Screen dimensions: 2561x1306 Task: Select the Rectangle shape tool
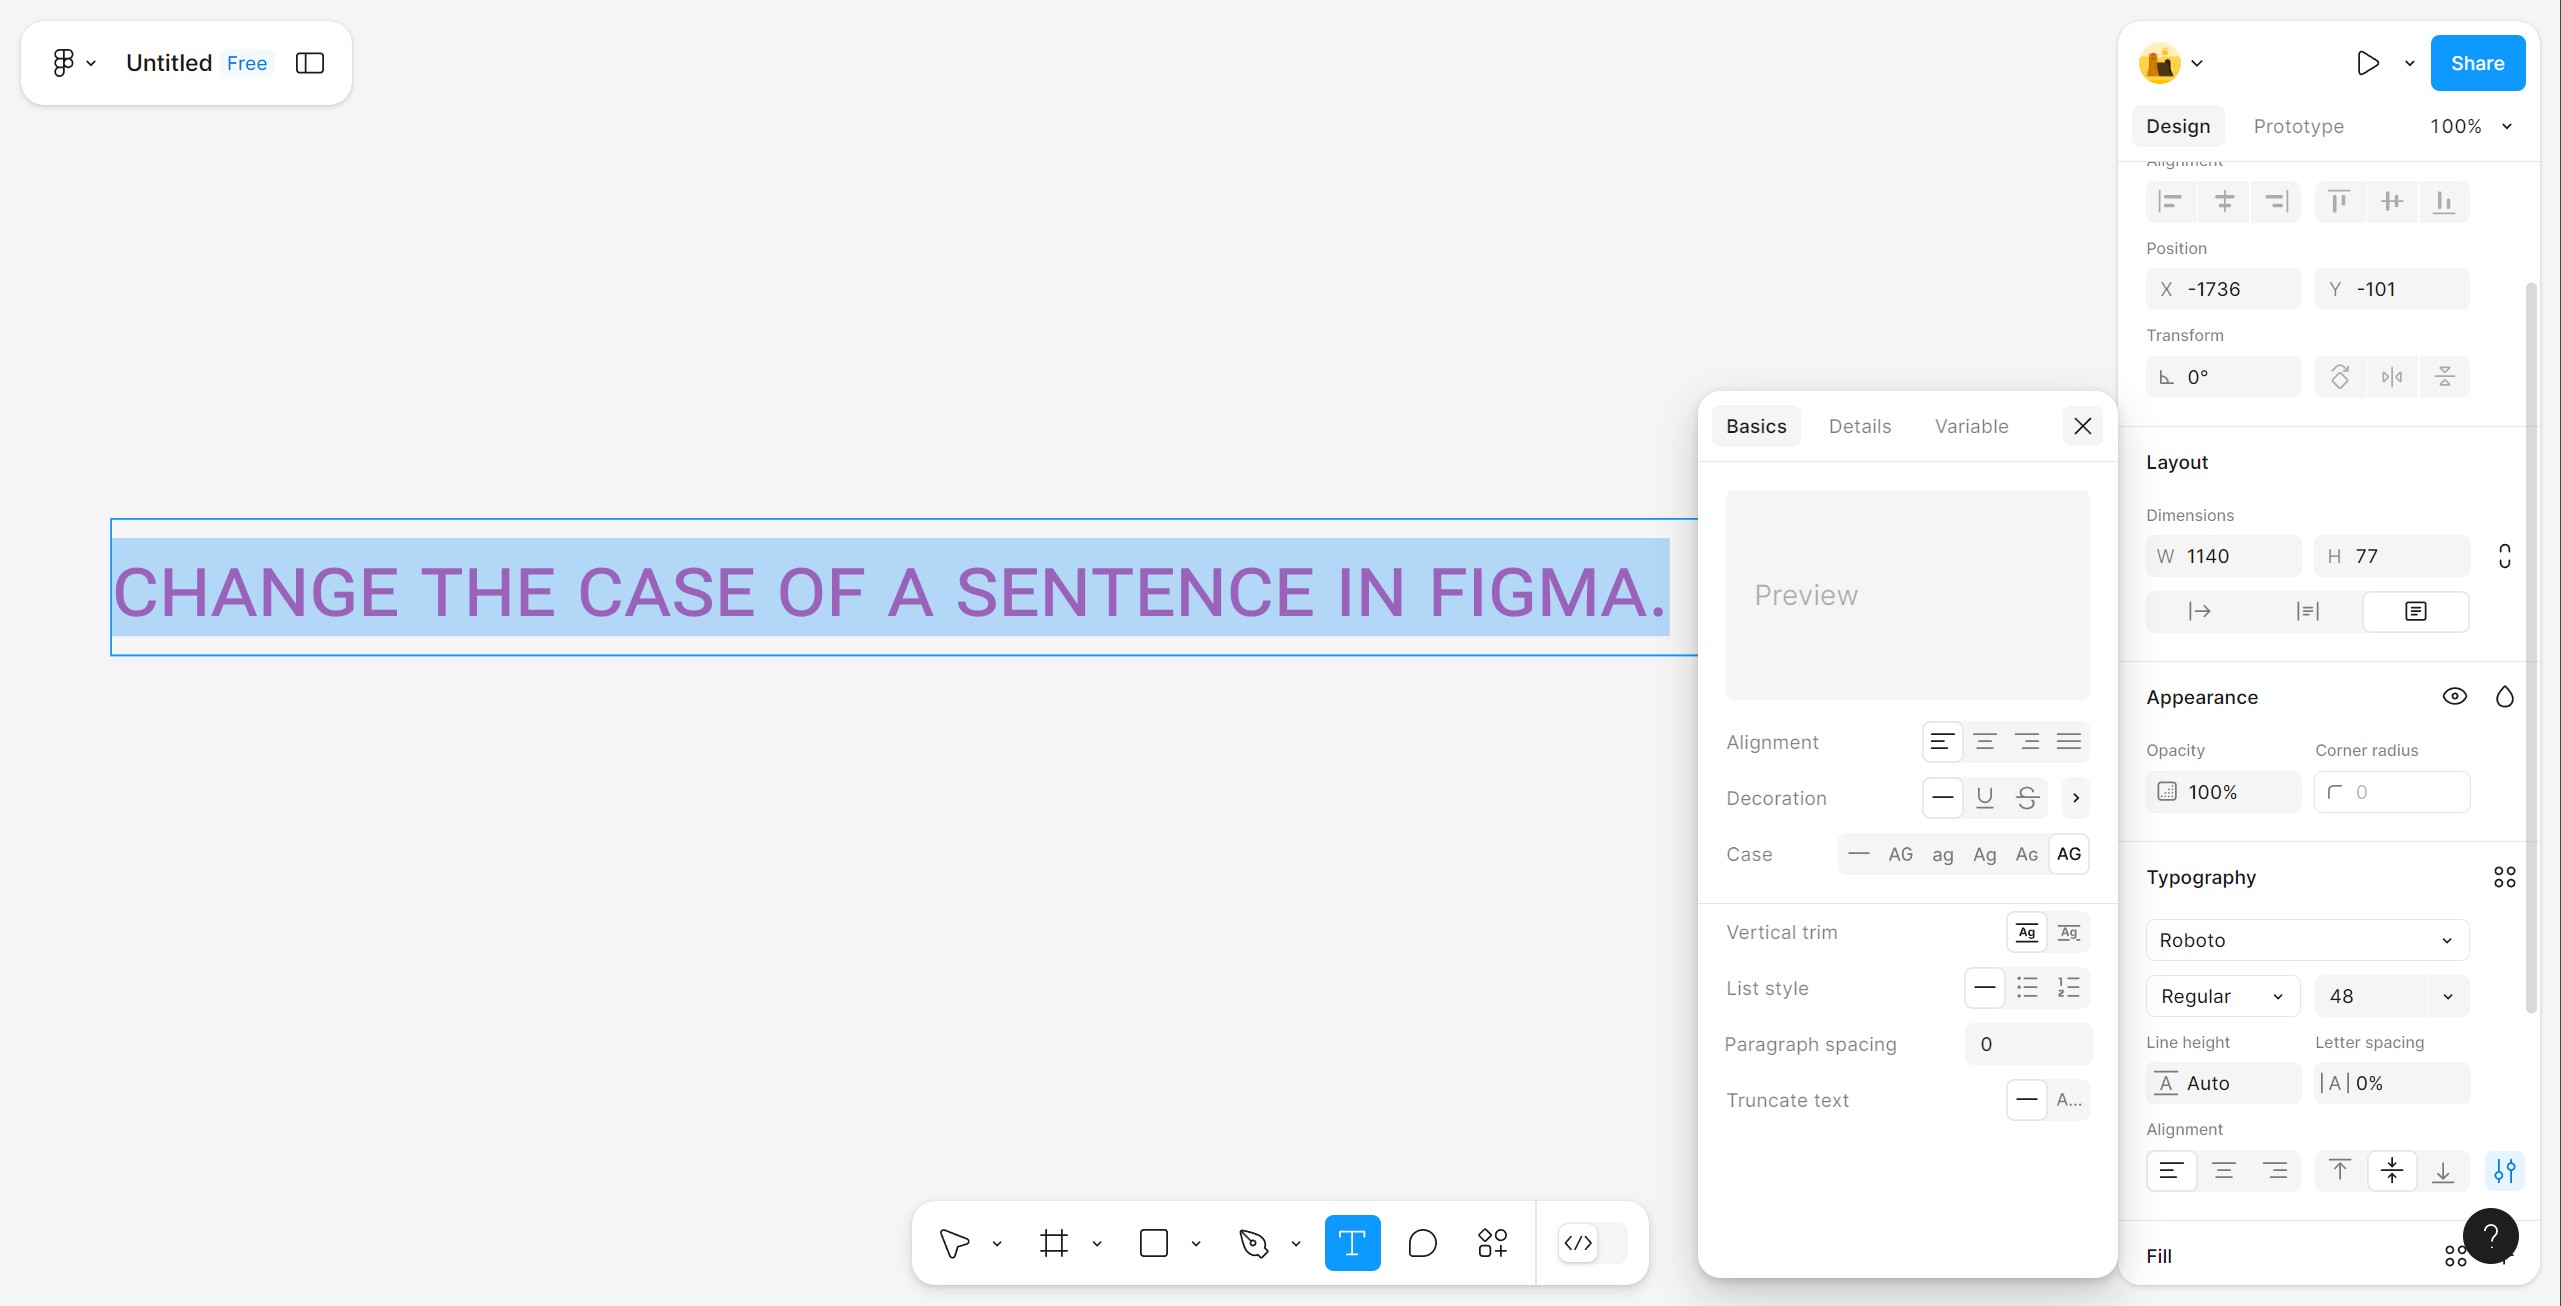1154,1243
